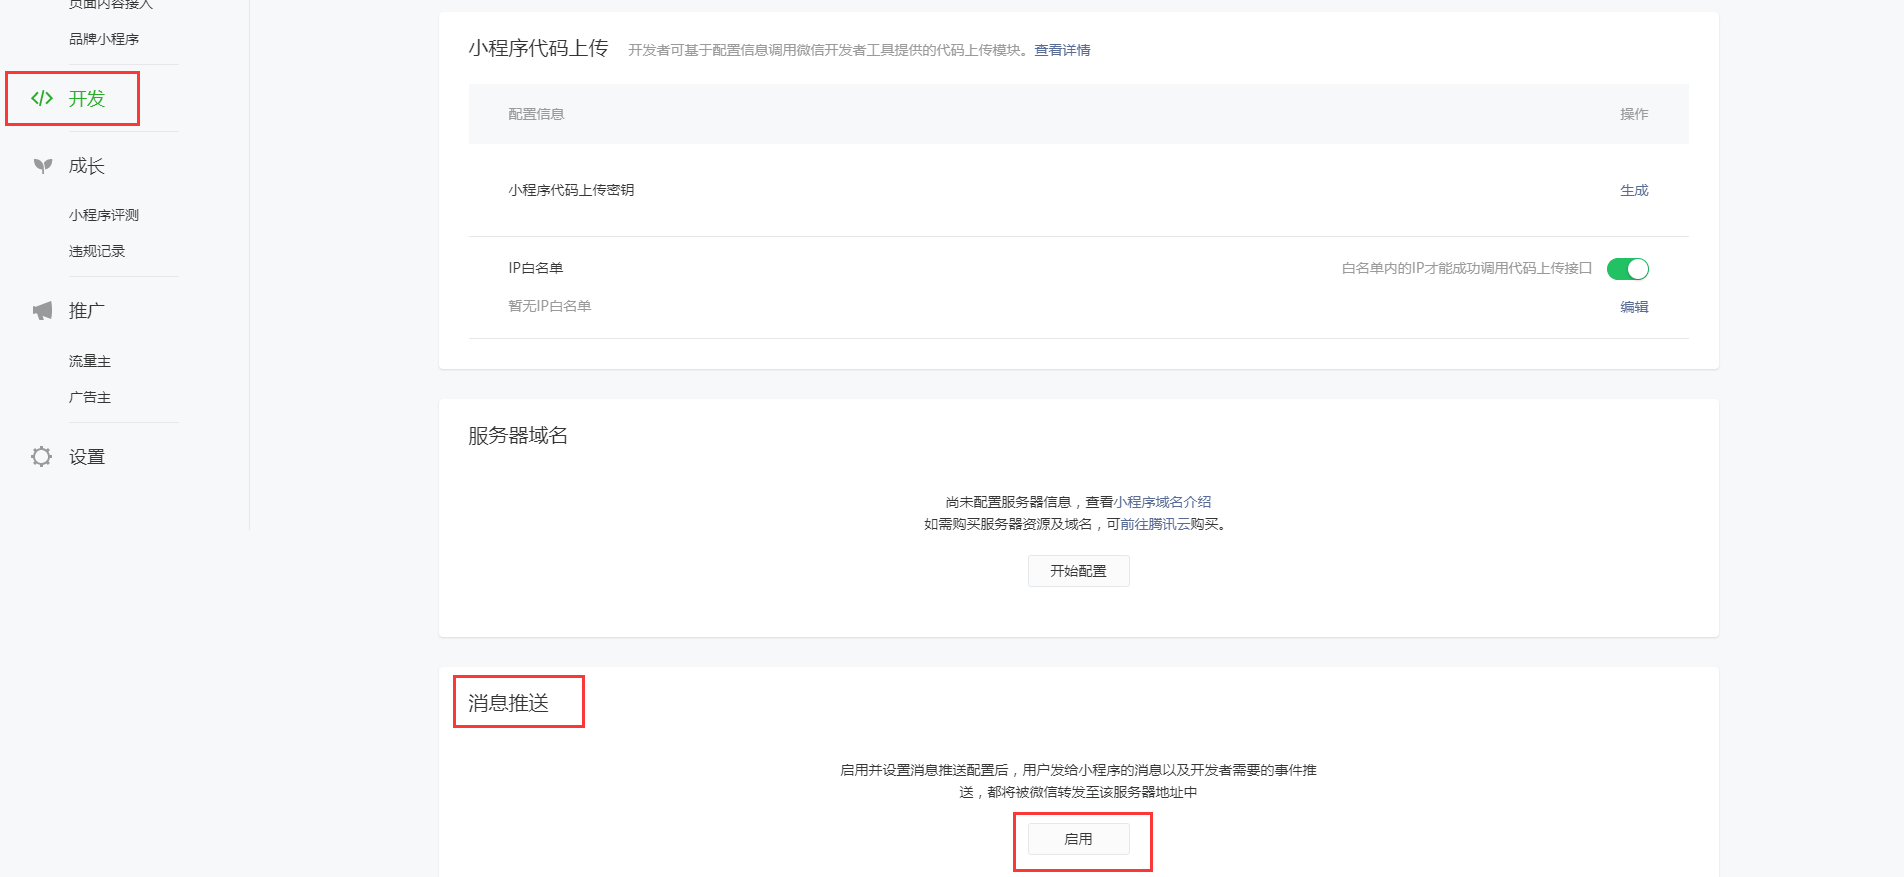Click the 配置信息 column header
The image size is (1904, 877).
pos(536,114)
